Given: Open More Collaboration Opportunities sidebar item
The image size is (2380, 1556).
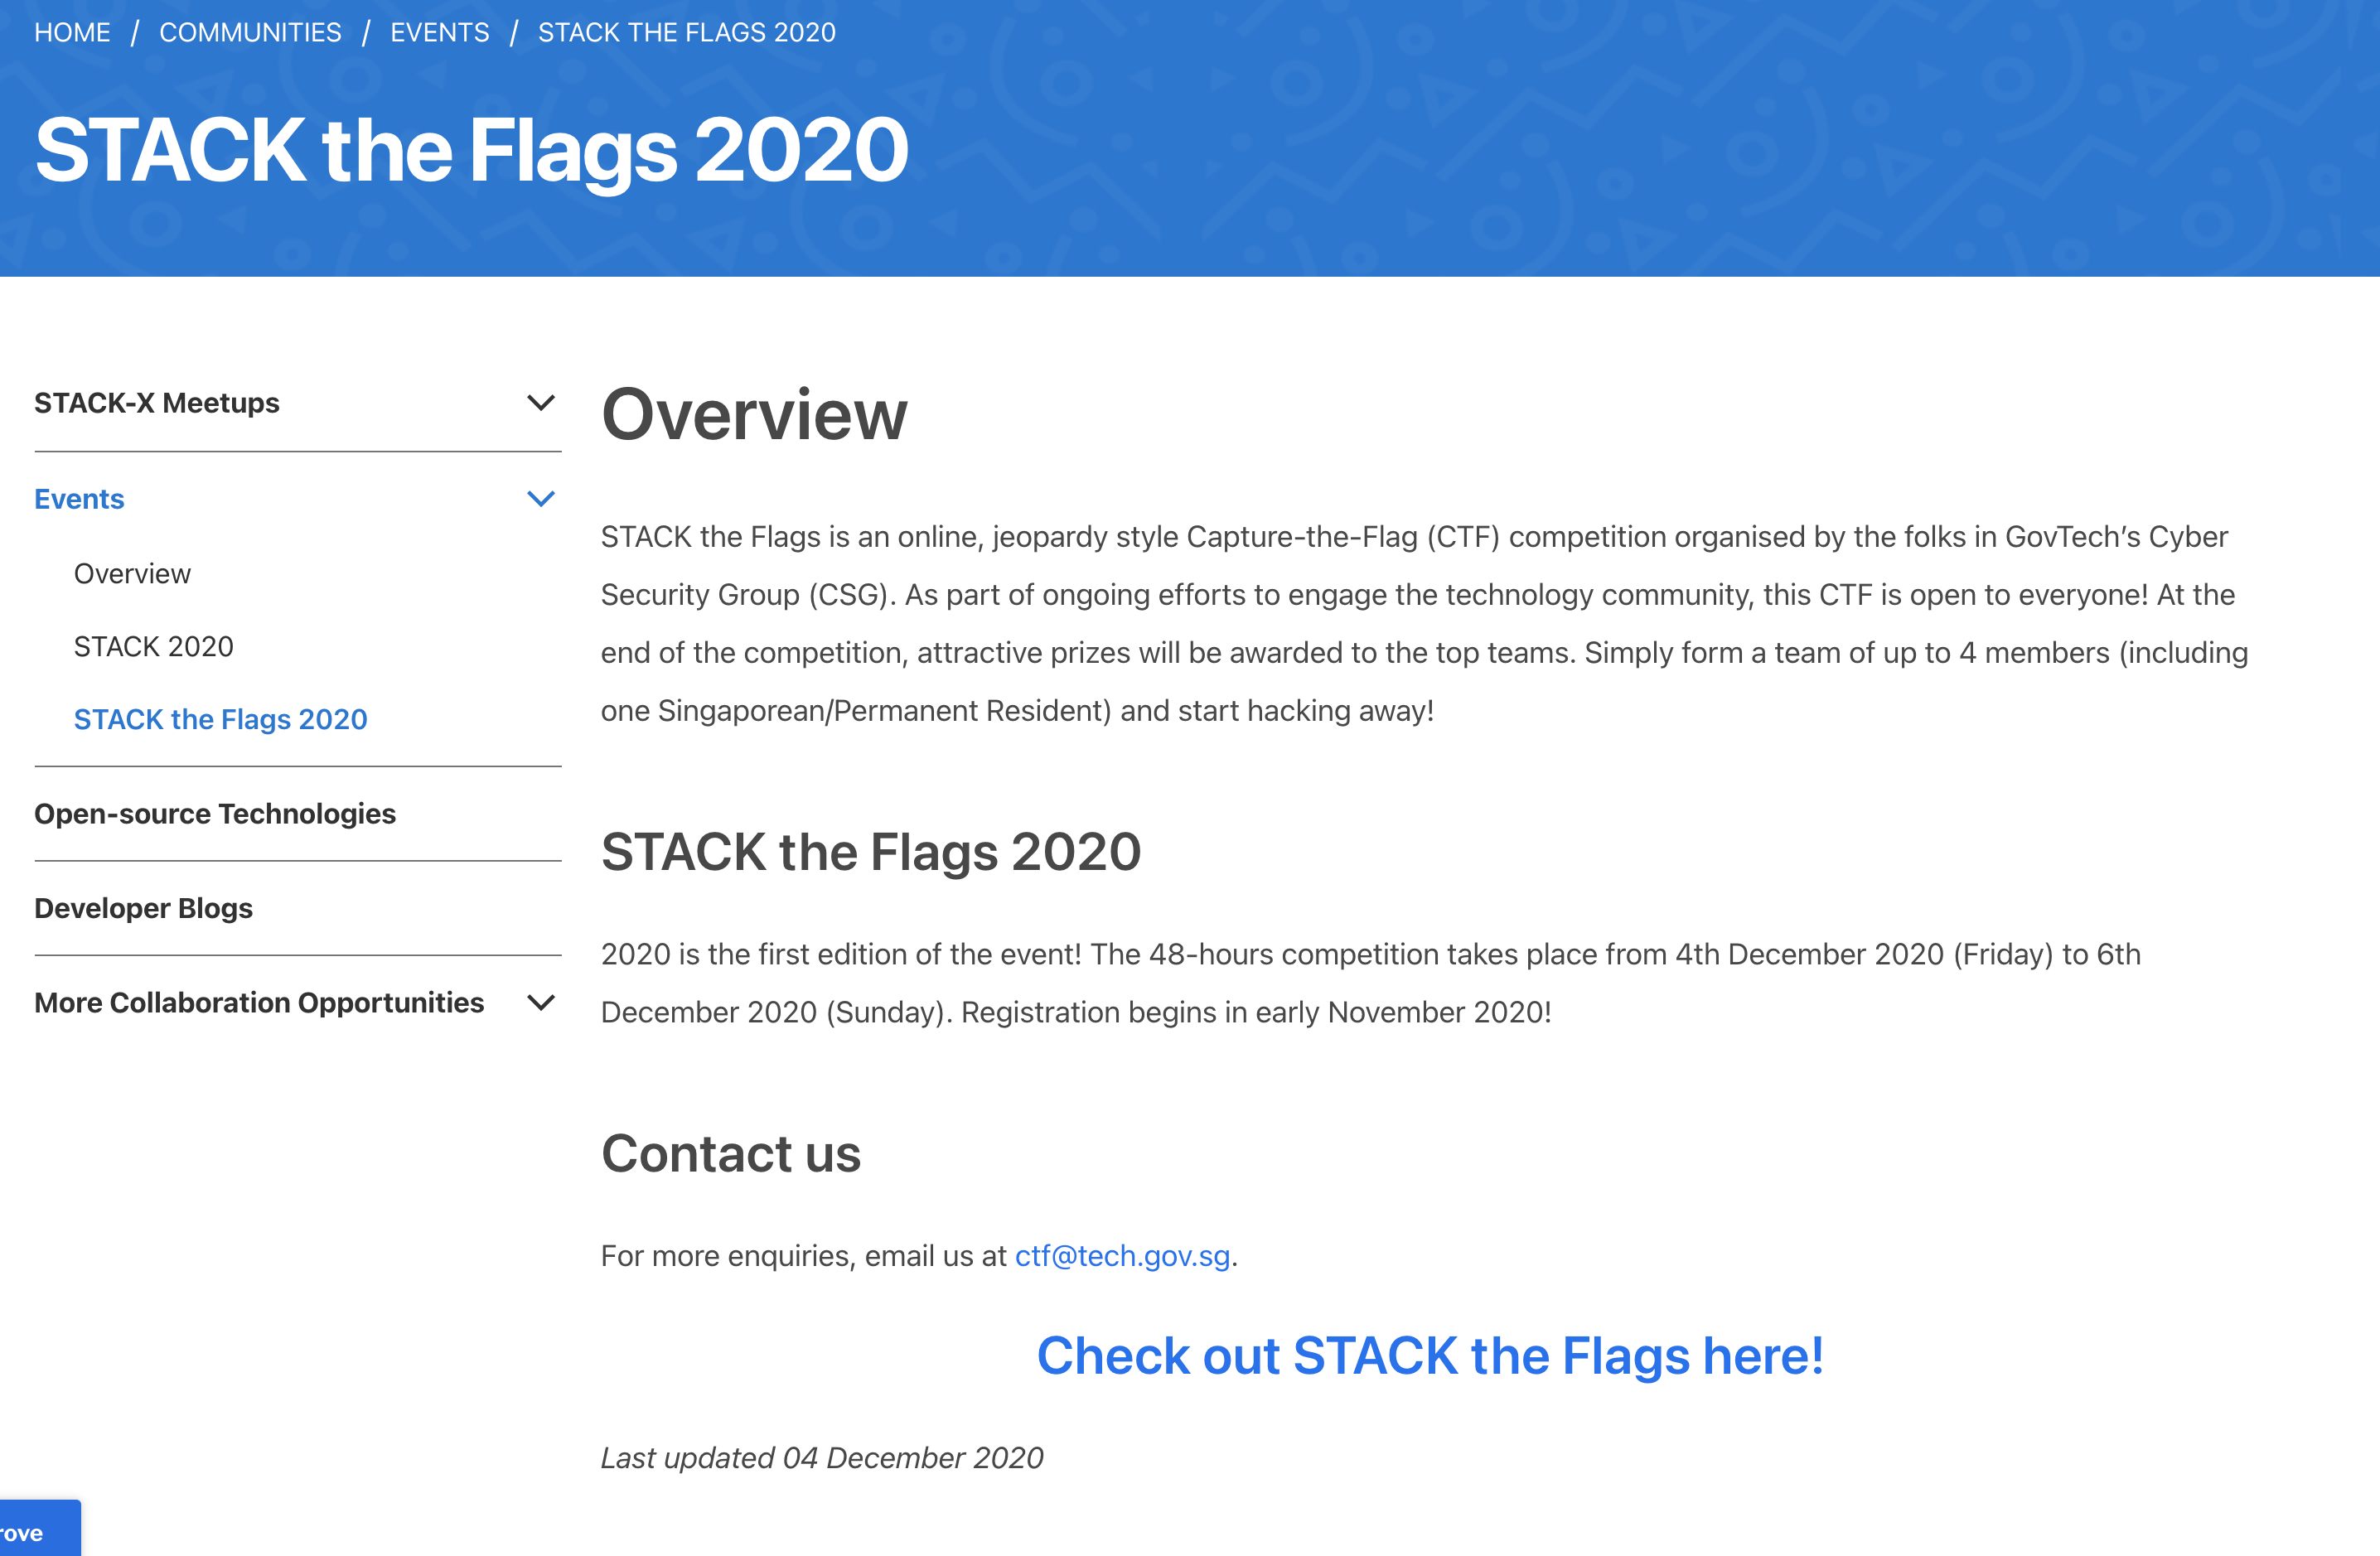Looking at the screenshot, I should tap(259, 1003).
